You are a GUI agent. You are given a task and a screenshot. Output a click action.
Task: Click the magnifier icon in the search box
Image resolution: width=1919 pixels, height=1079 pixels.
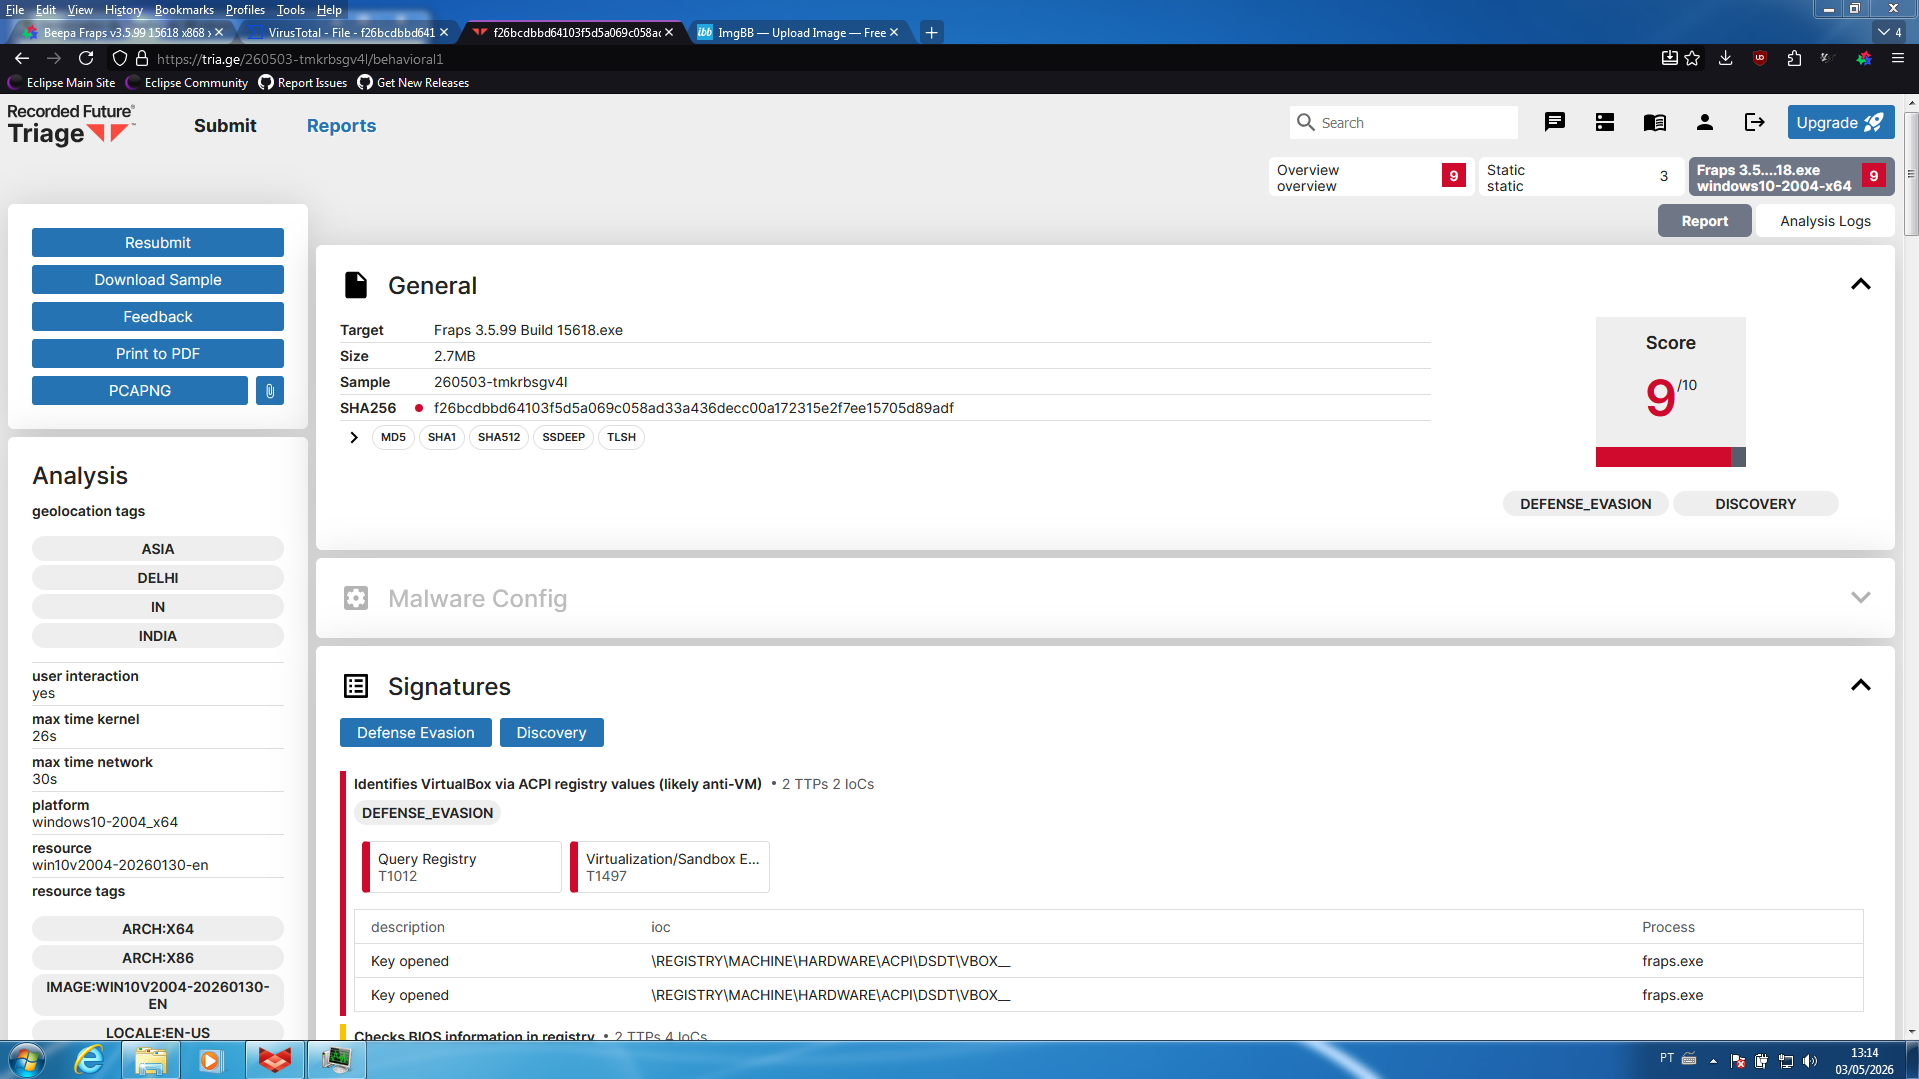pos(1305,122)
